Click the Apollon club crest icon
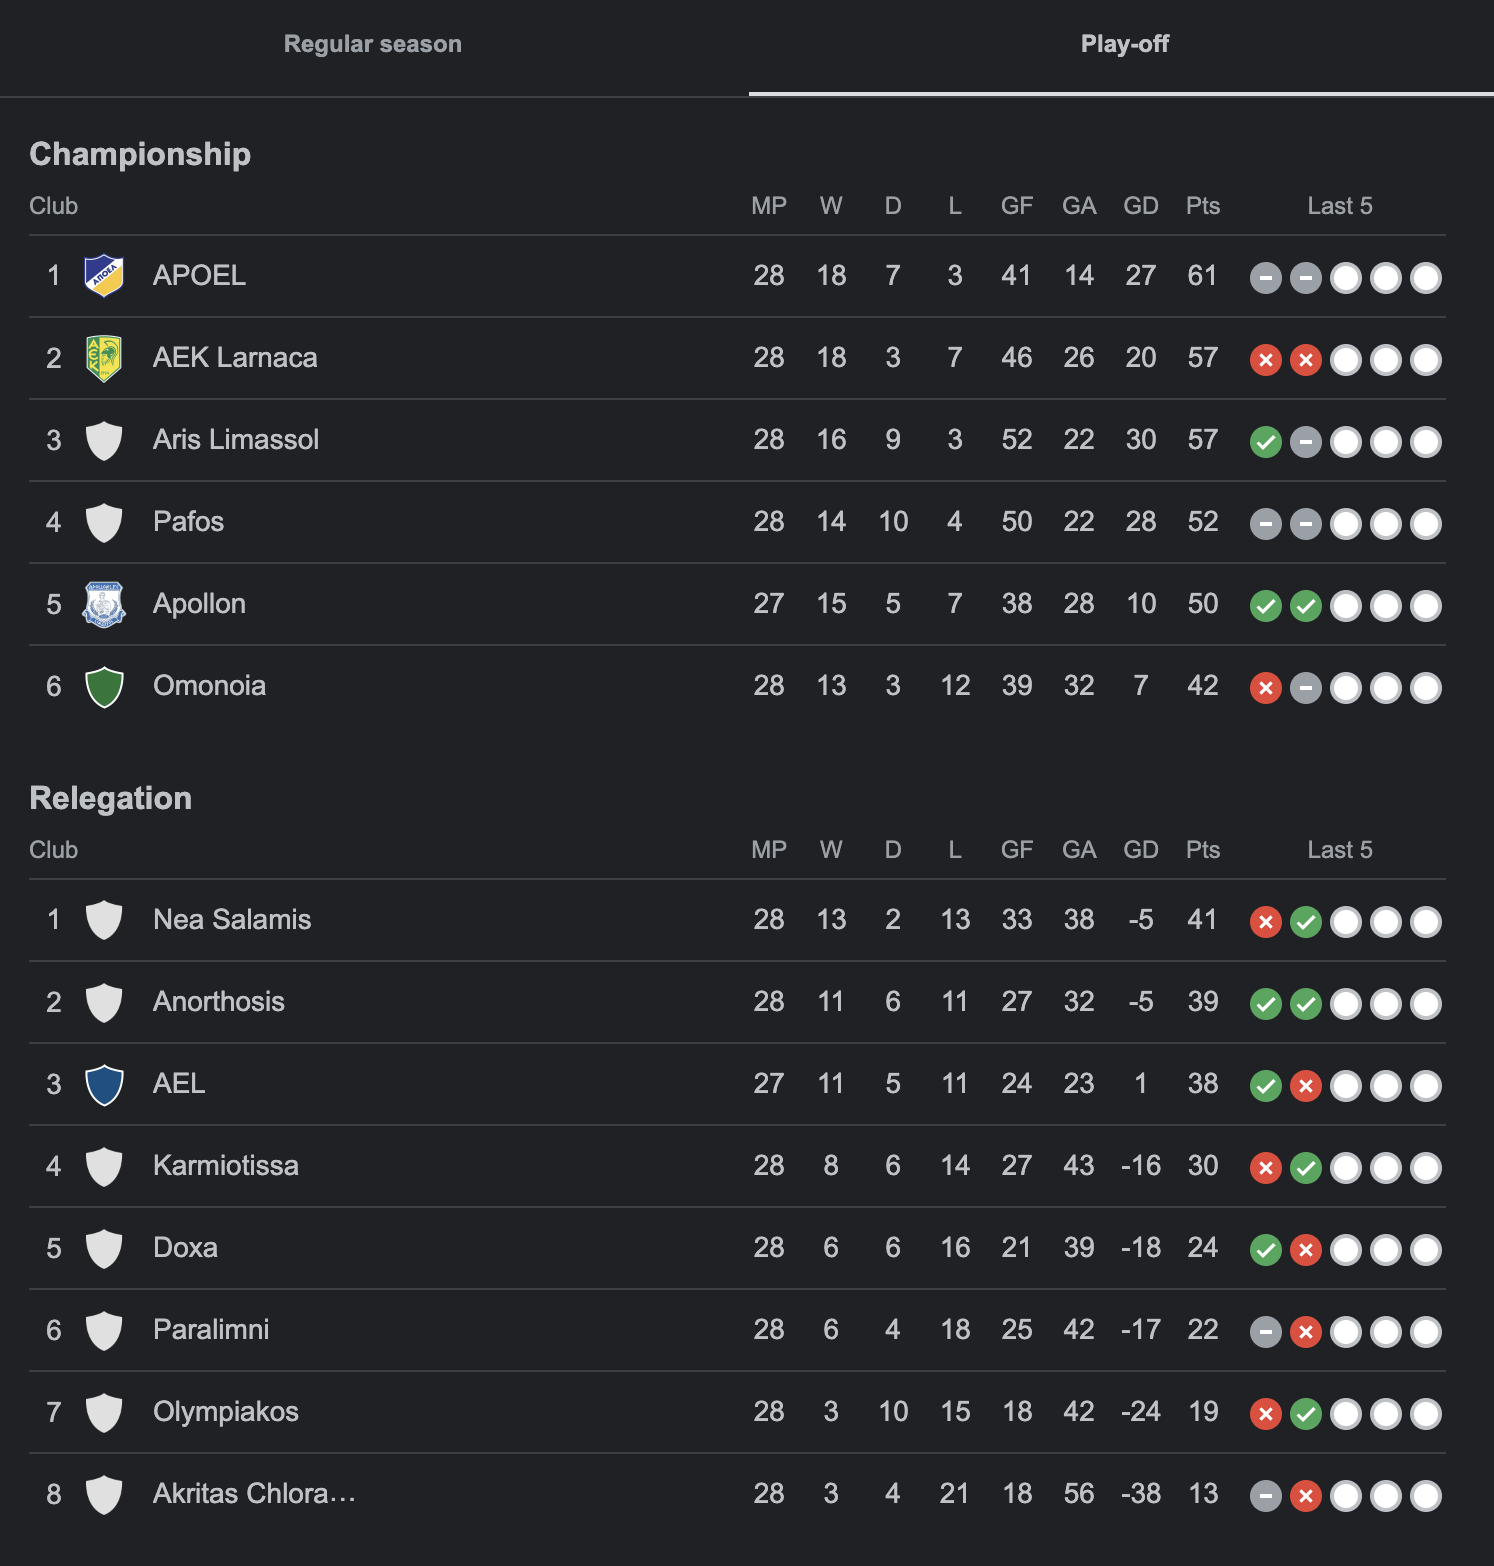This screenshot has width=1494, height=1566. pos(104,604)
